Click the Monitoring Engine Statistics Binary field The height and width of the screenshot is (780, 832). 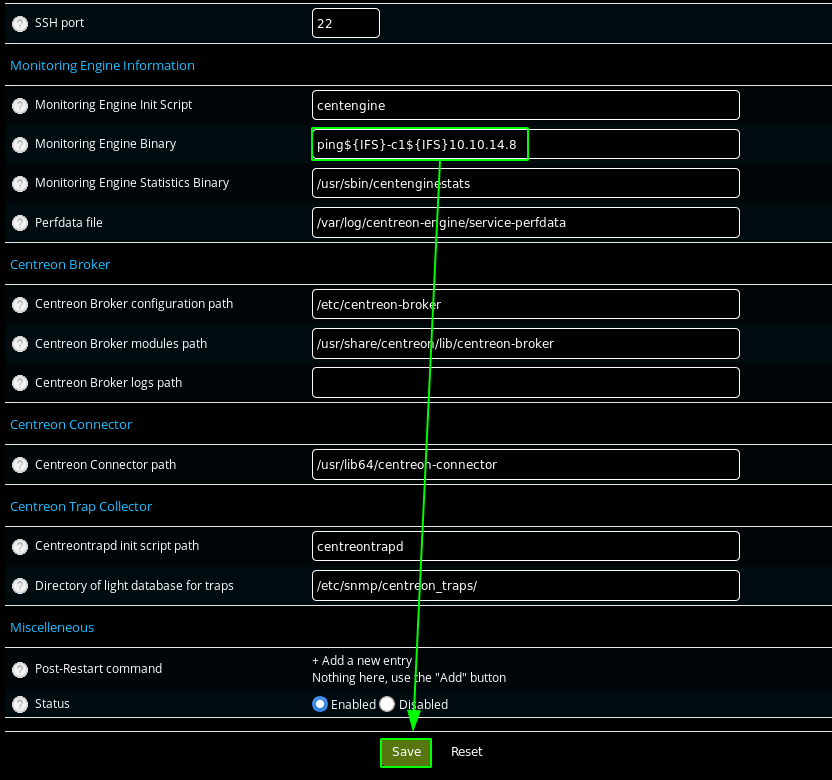click(x=525, y=183)
